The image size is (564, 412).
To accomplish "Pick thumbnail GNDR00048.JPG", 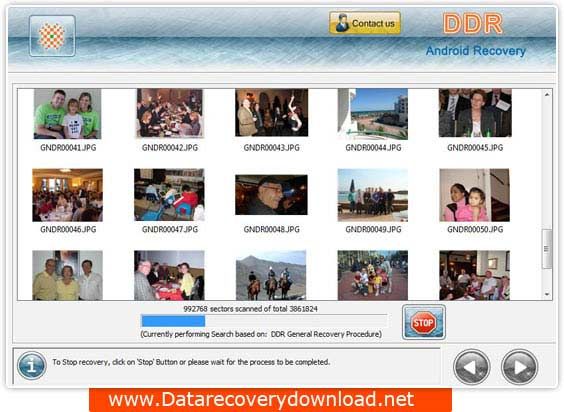I will [272, 195].
